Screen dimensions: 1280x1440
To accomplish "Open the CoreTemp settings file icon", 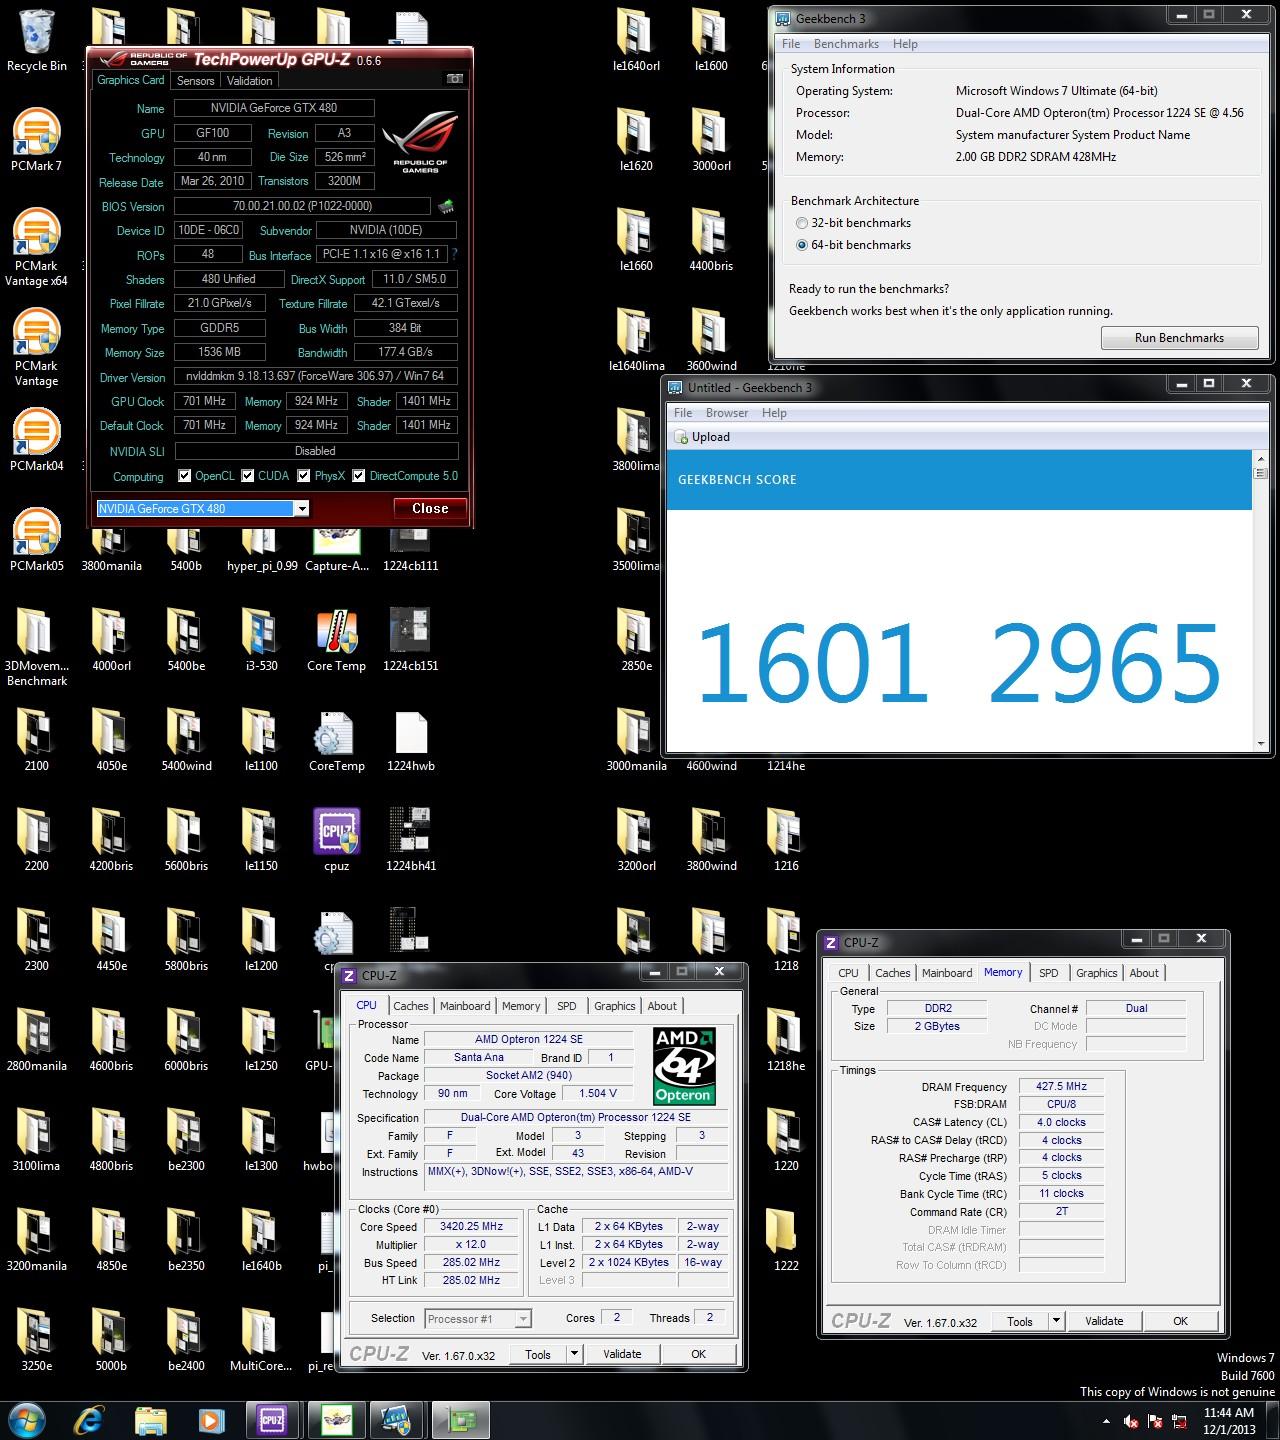I will [336, 740].
